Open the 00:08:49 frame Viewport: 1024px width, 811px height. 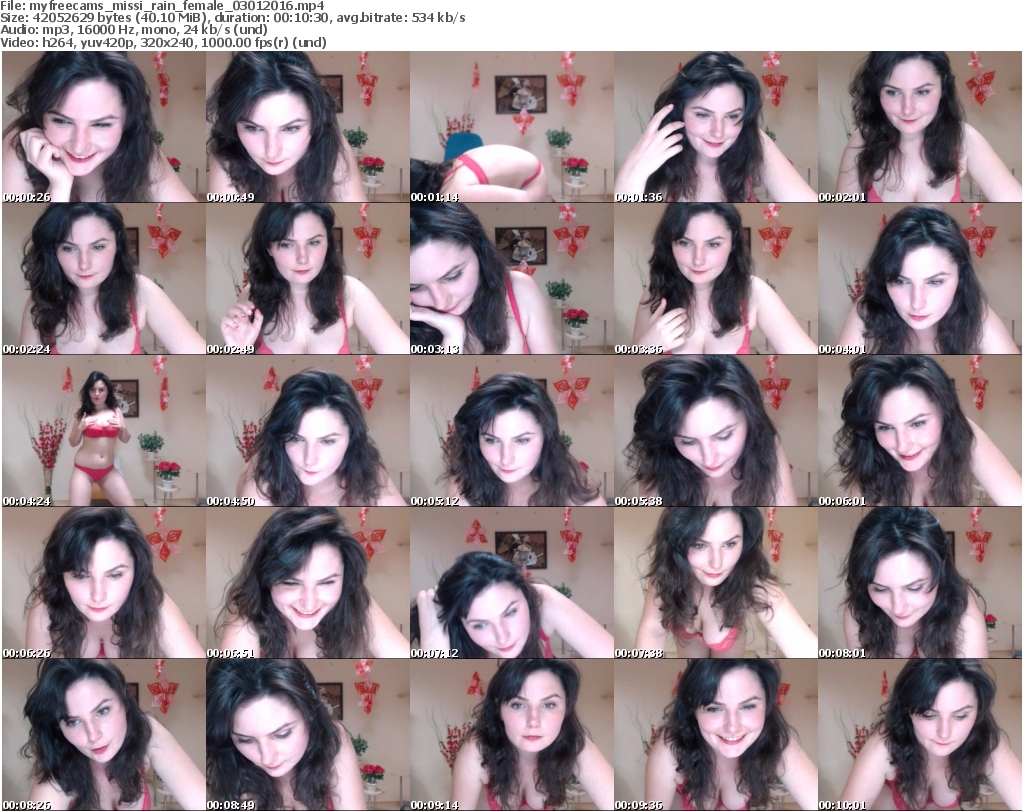[x=308, y=735]
